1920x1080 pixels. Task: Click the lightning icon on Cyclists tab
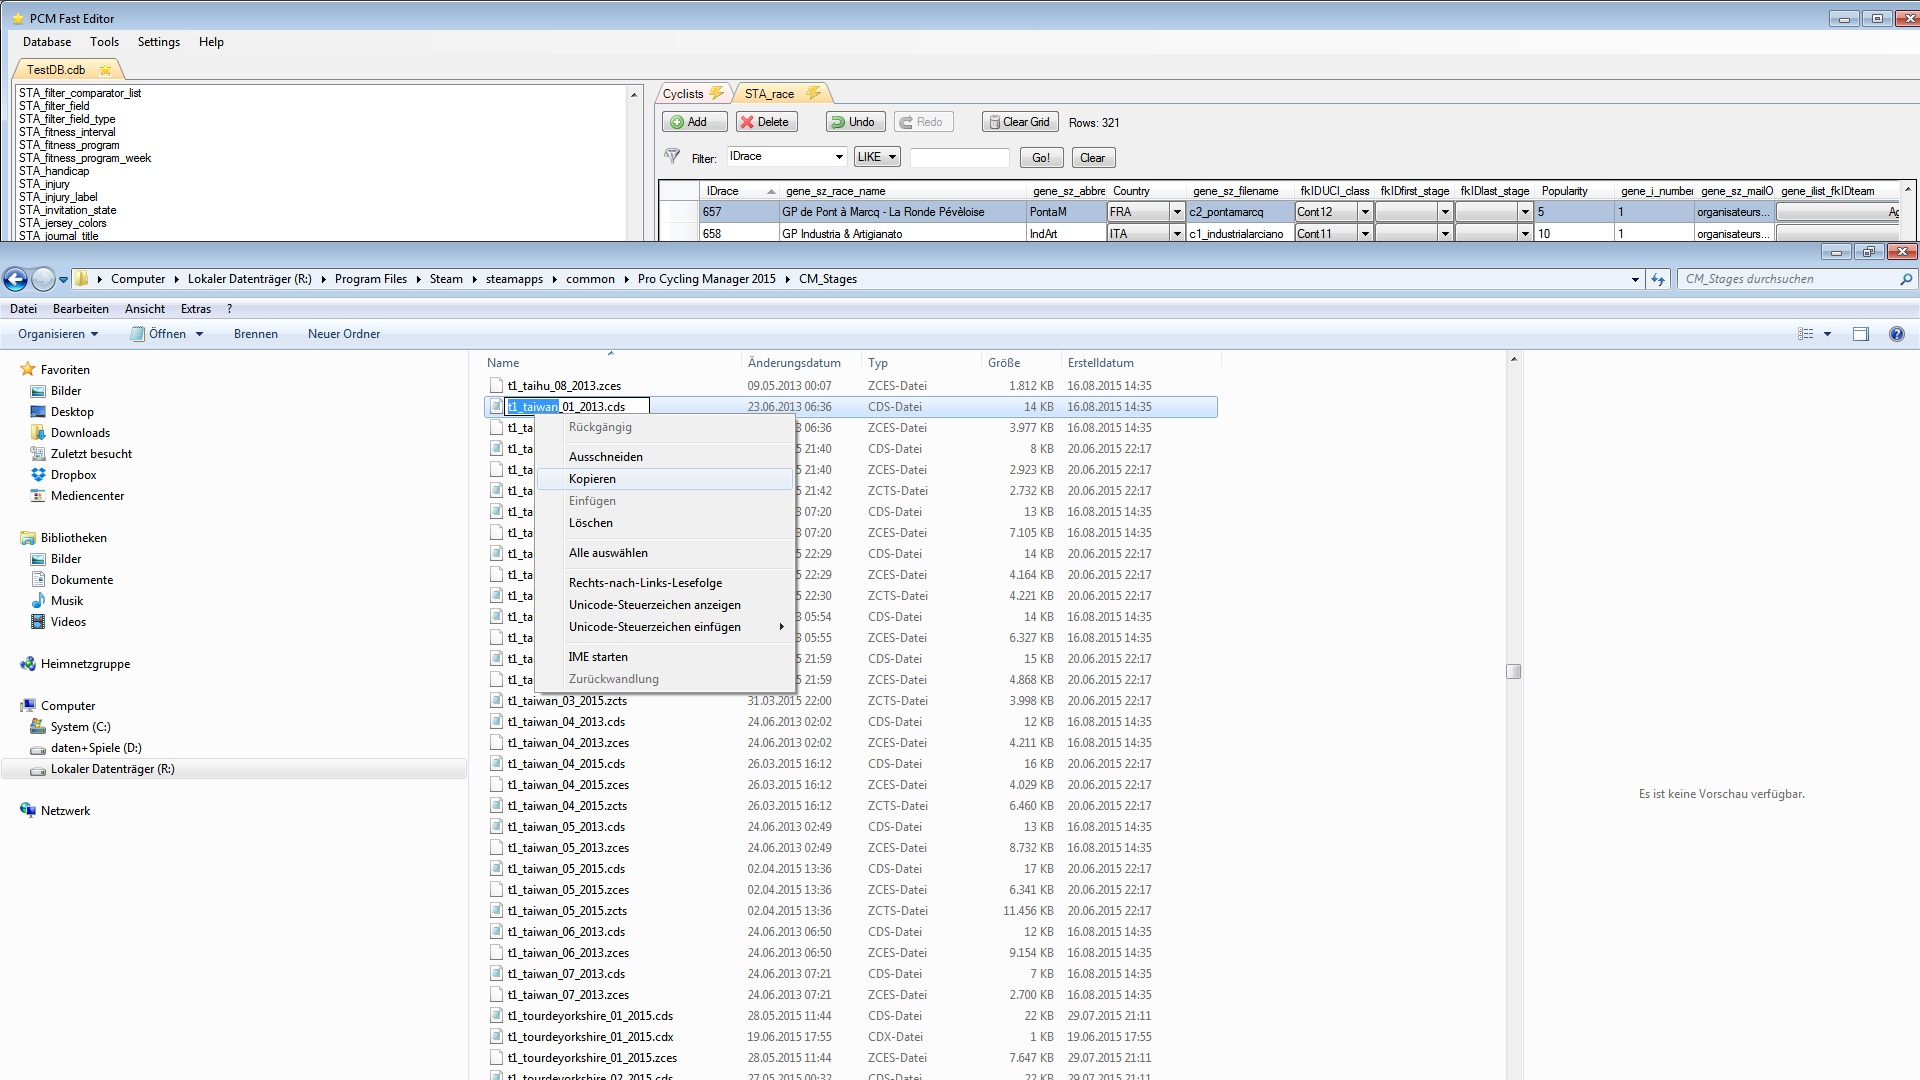pos(716,93)
